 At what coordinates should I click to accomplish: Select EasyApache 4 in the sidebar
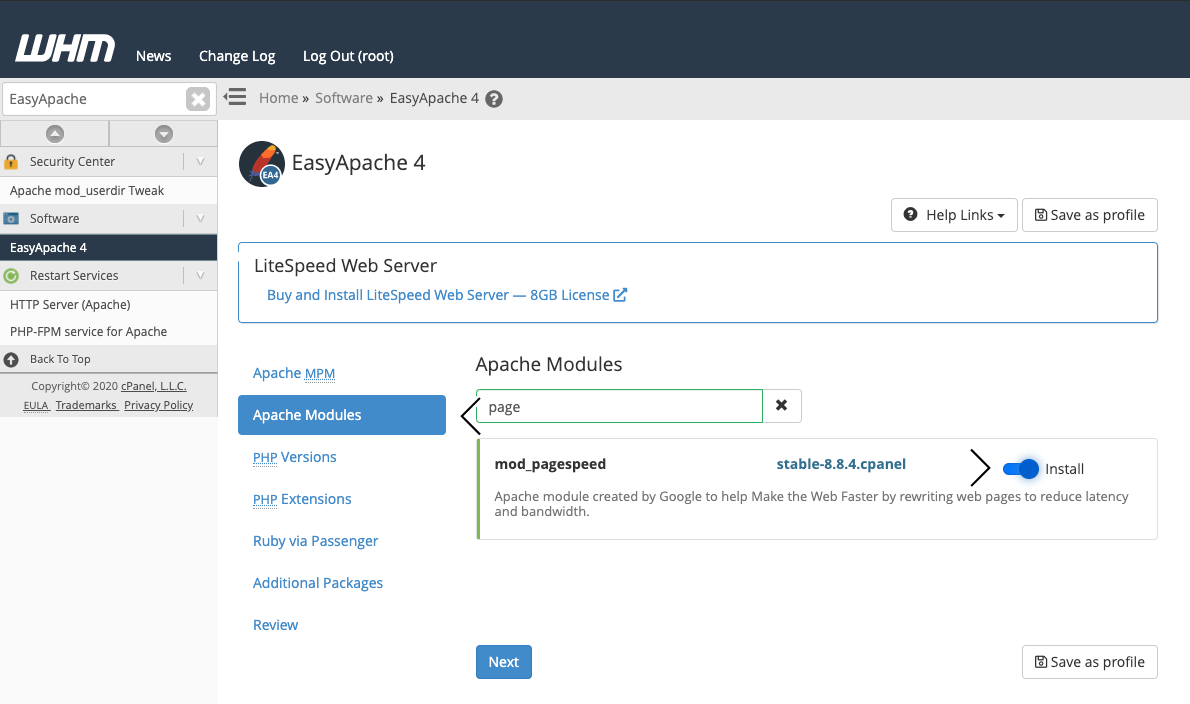coord(109,247)
